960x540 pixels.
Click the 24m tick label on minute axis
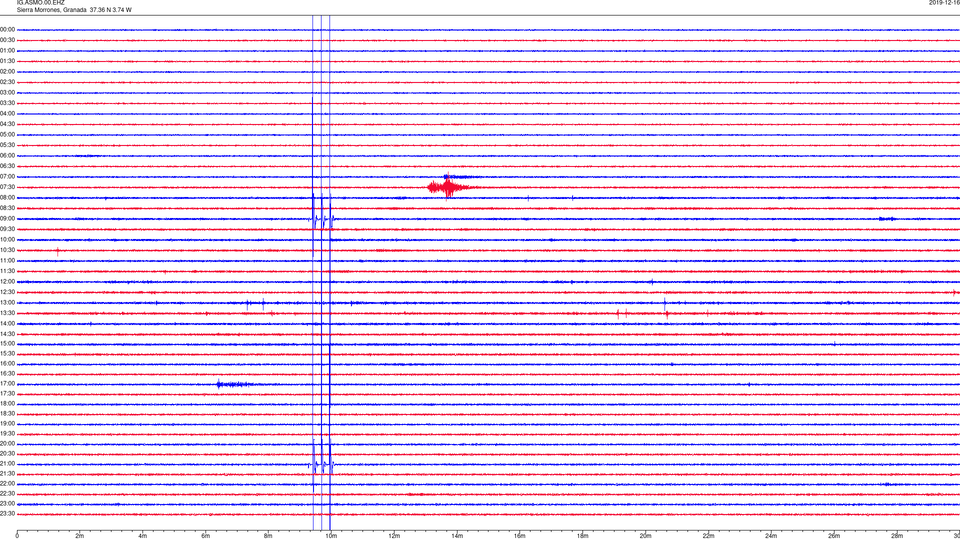(x=771, y=536)
